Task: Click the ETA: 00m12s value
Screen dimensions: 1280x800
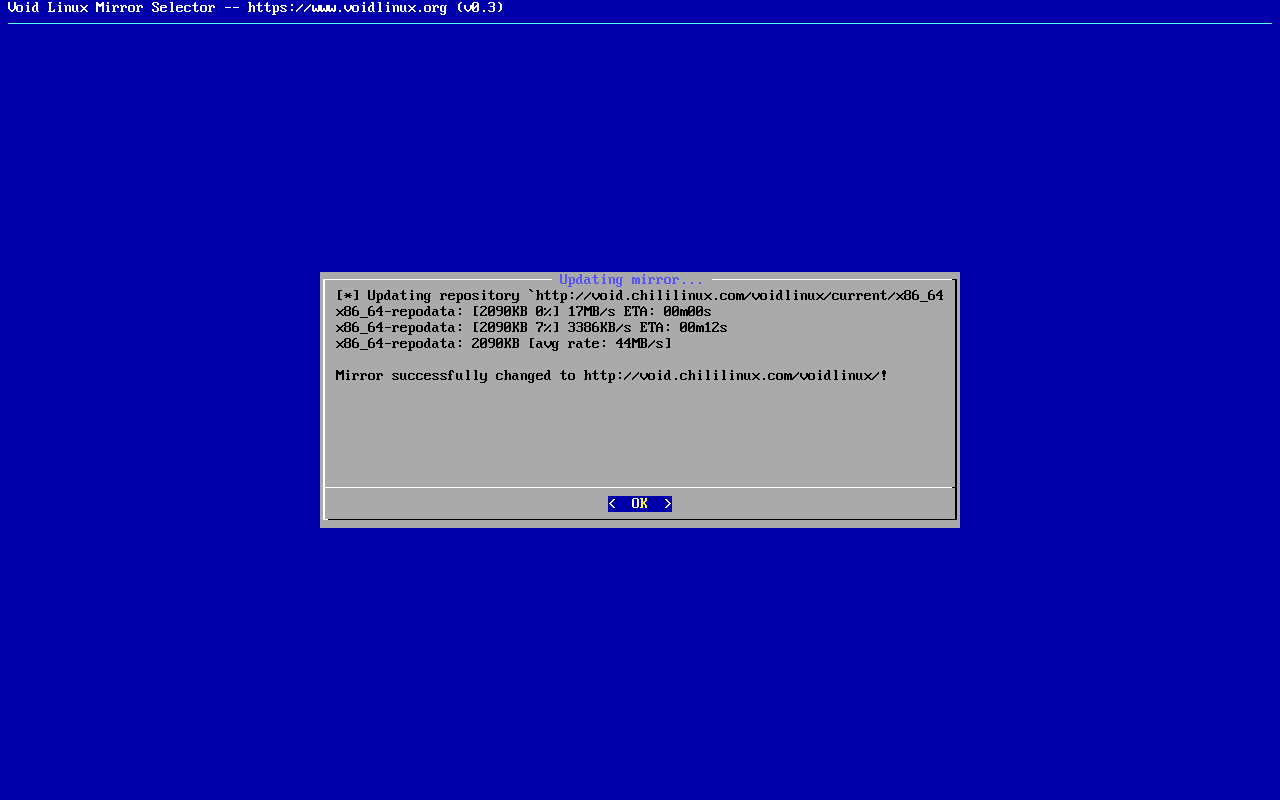Action: 683,328
